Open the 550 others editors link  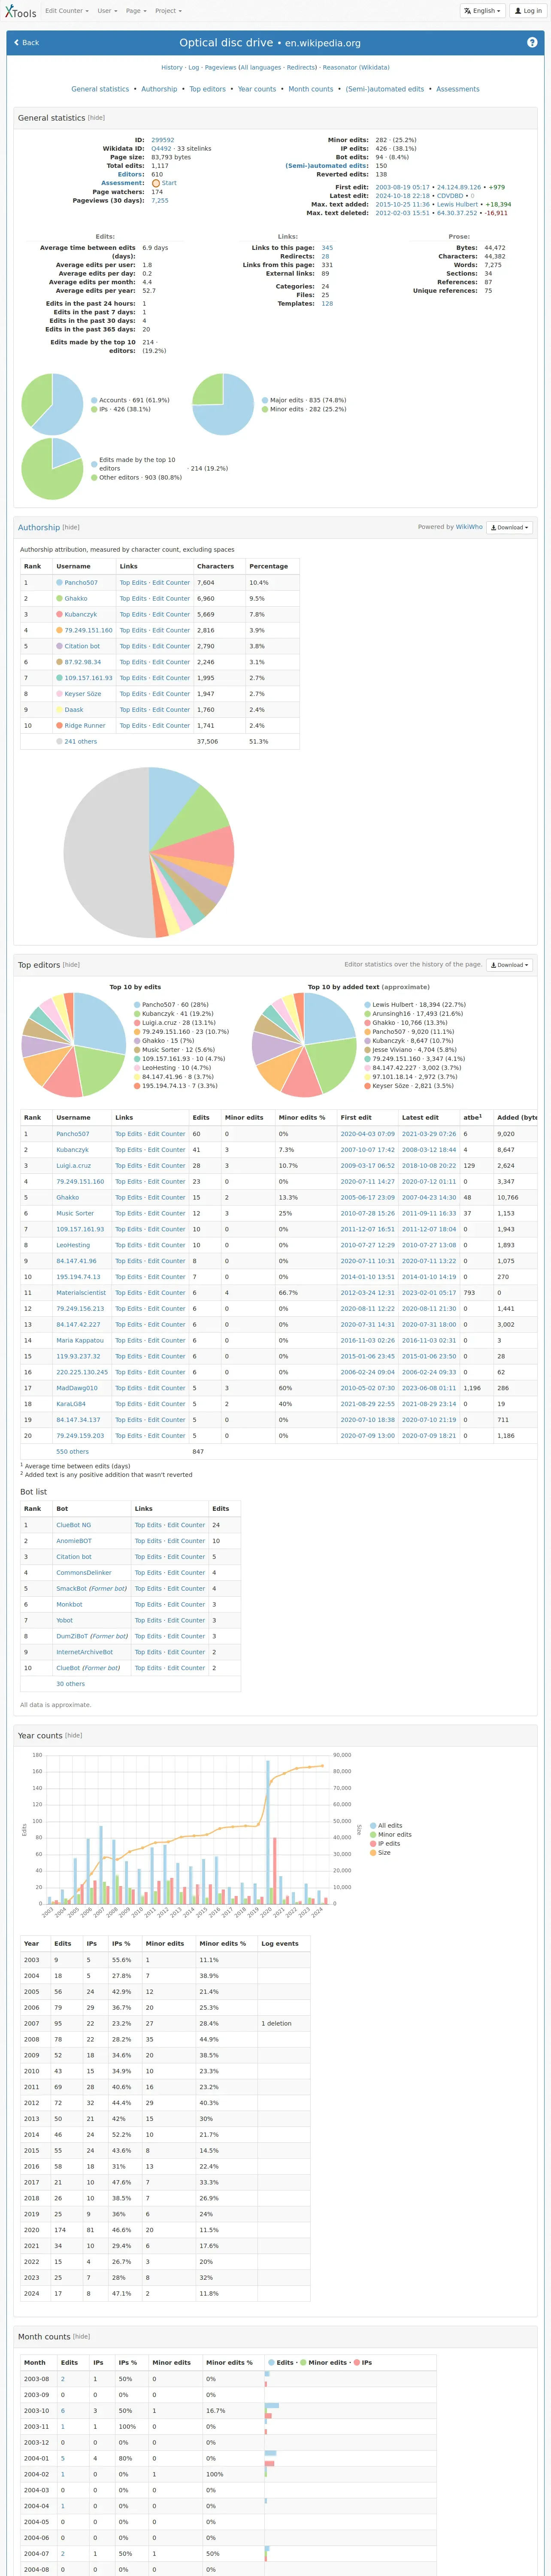[x=72, y=1452]
